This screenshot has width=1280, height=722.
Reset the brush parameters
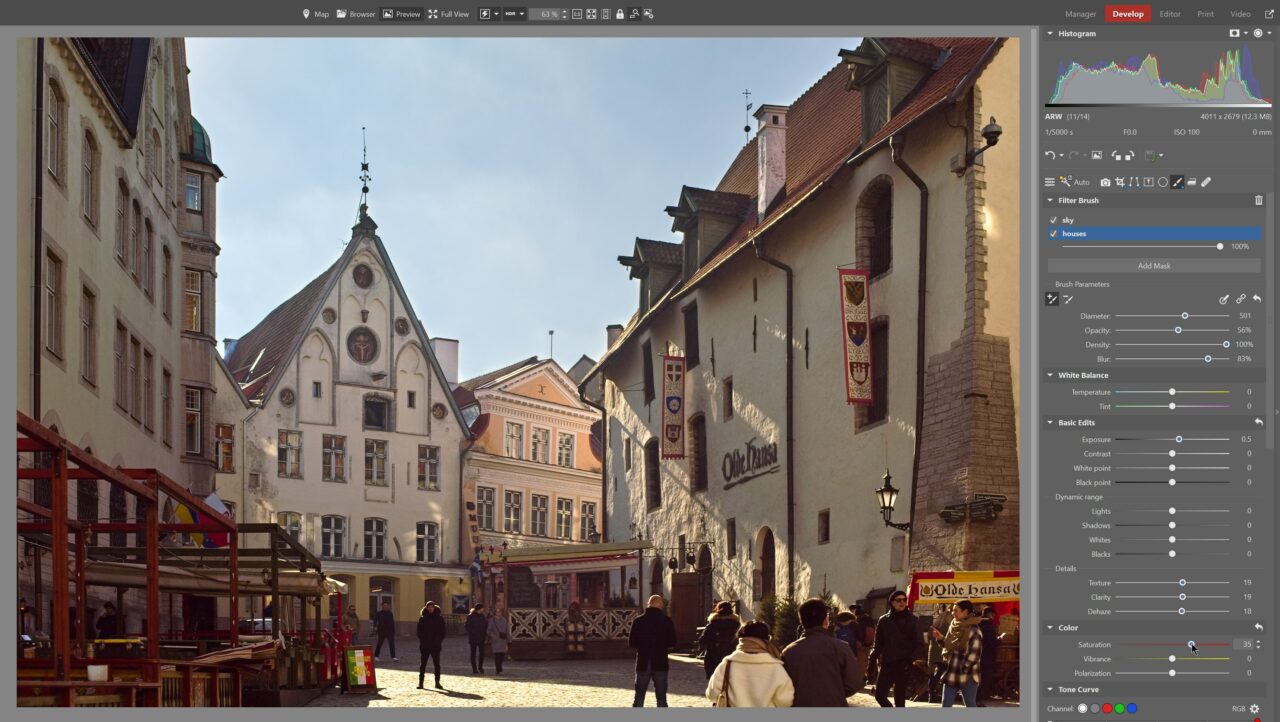click(1257, 299)
